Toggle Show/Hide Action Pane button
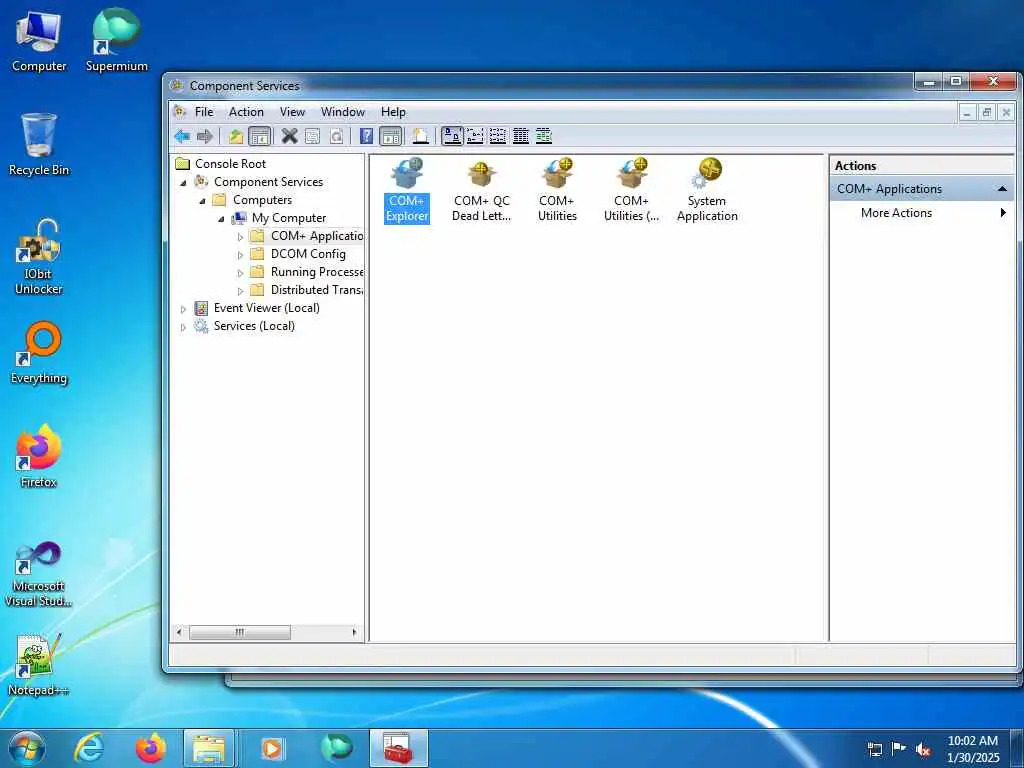Viewport: 1024px width, 768px height. coord(391,136)
